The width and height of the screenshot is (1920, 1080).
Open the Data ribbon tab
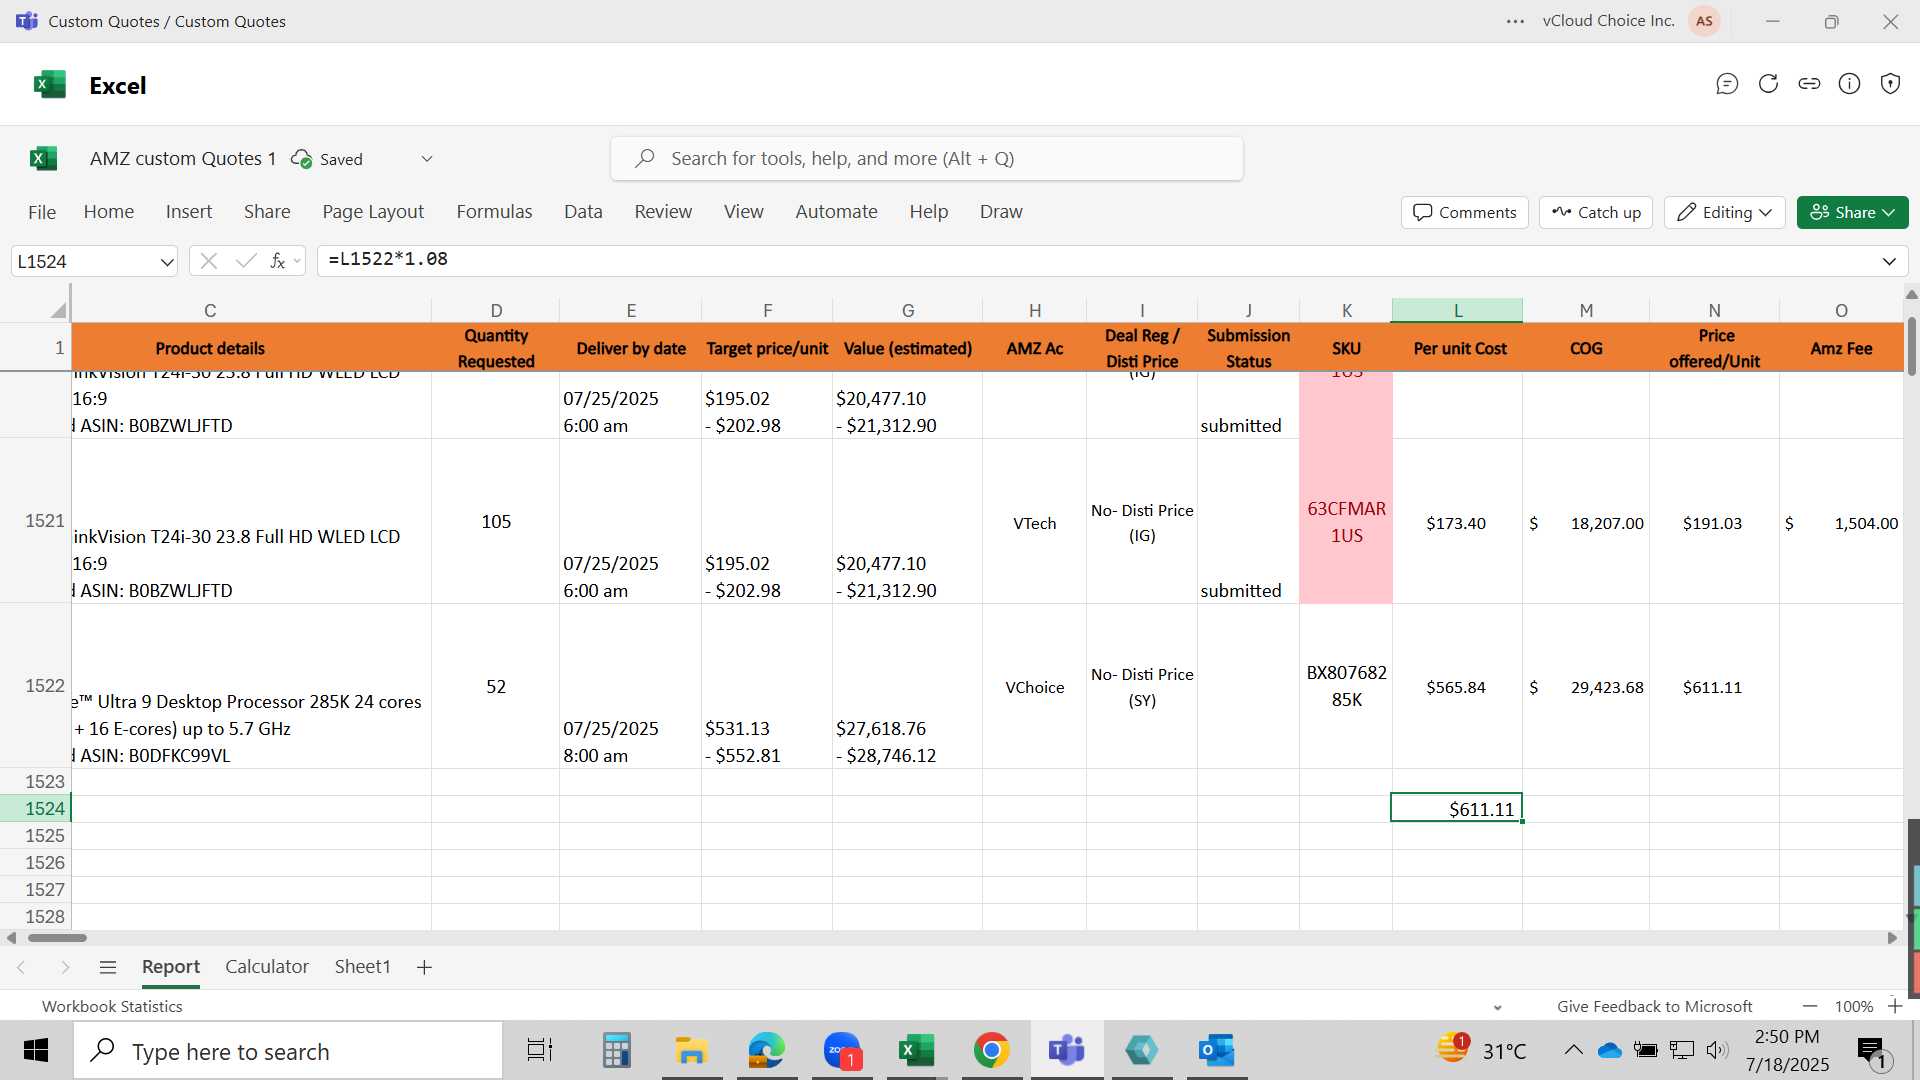(x=583, y=212)
